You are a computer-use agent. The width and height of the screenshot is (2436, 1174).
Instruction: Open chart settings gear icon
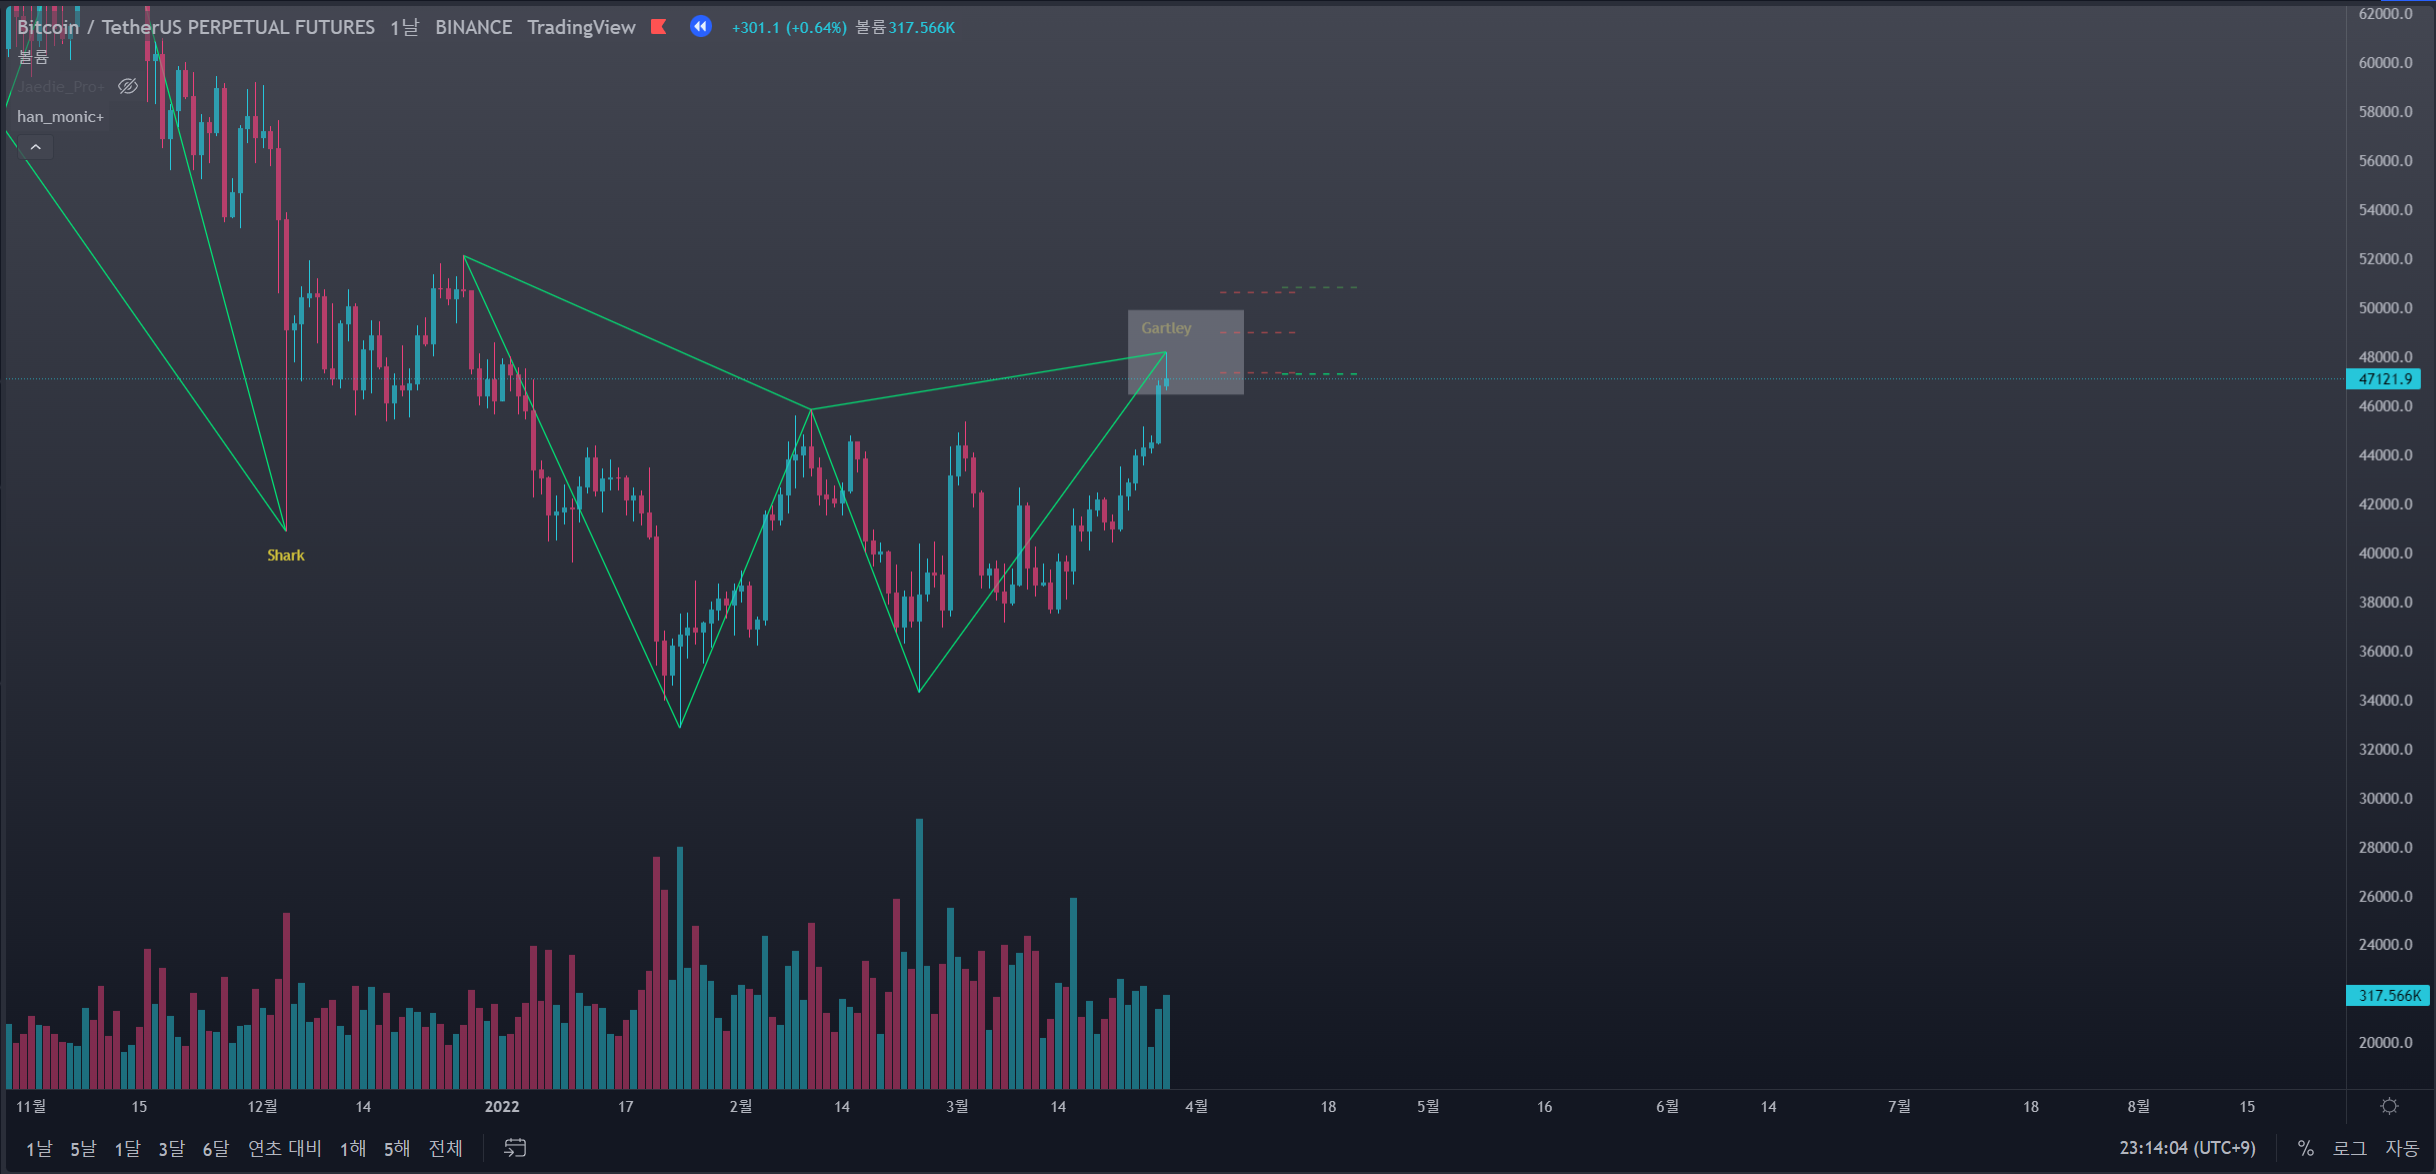(x=2389, y=1106)
